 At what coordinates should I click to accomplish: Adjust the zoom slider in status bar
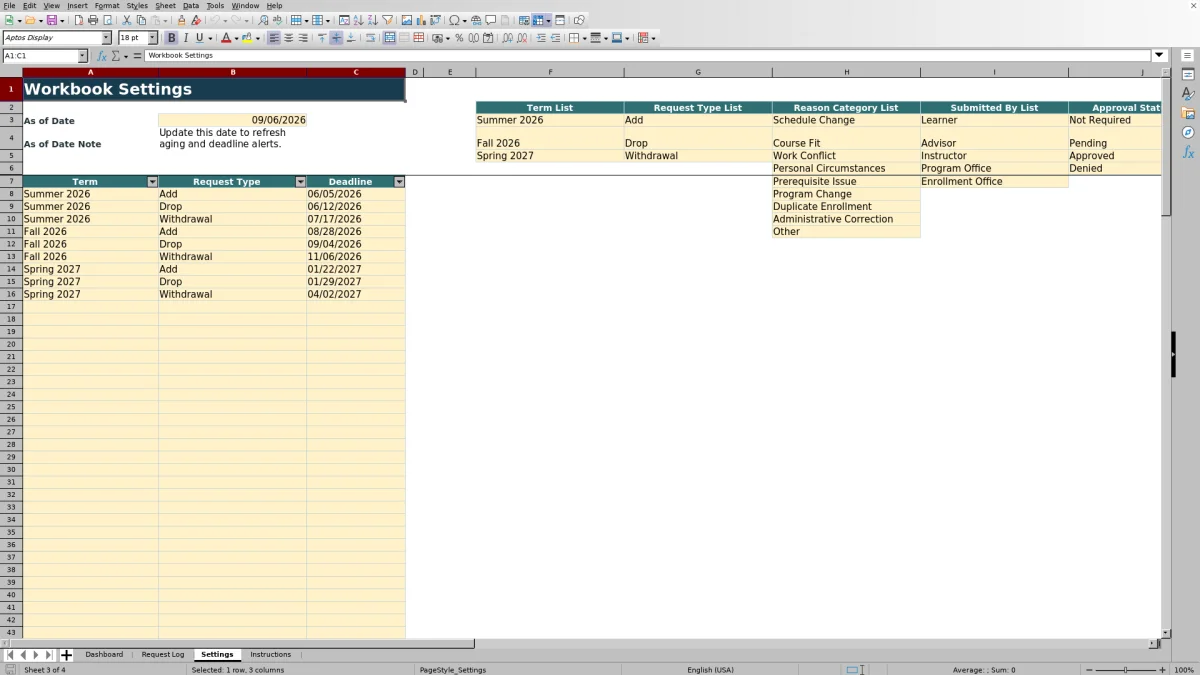pos(1125,670)
